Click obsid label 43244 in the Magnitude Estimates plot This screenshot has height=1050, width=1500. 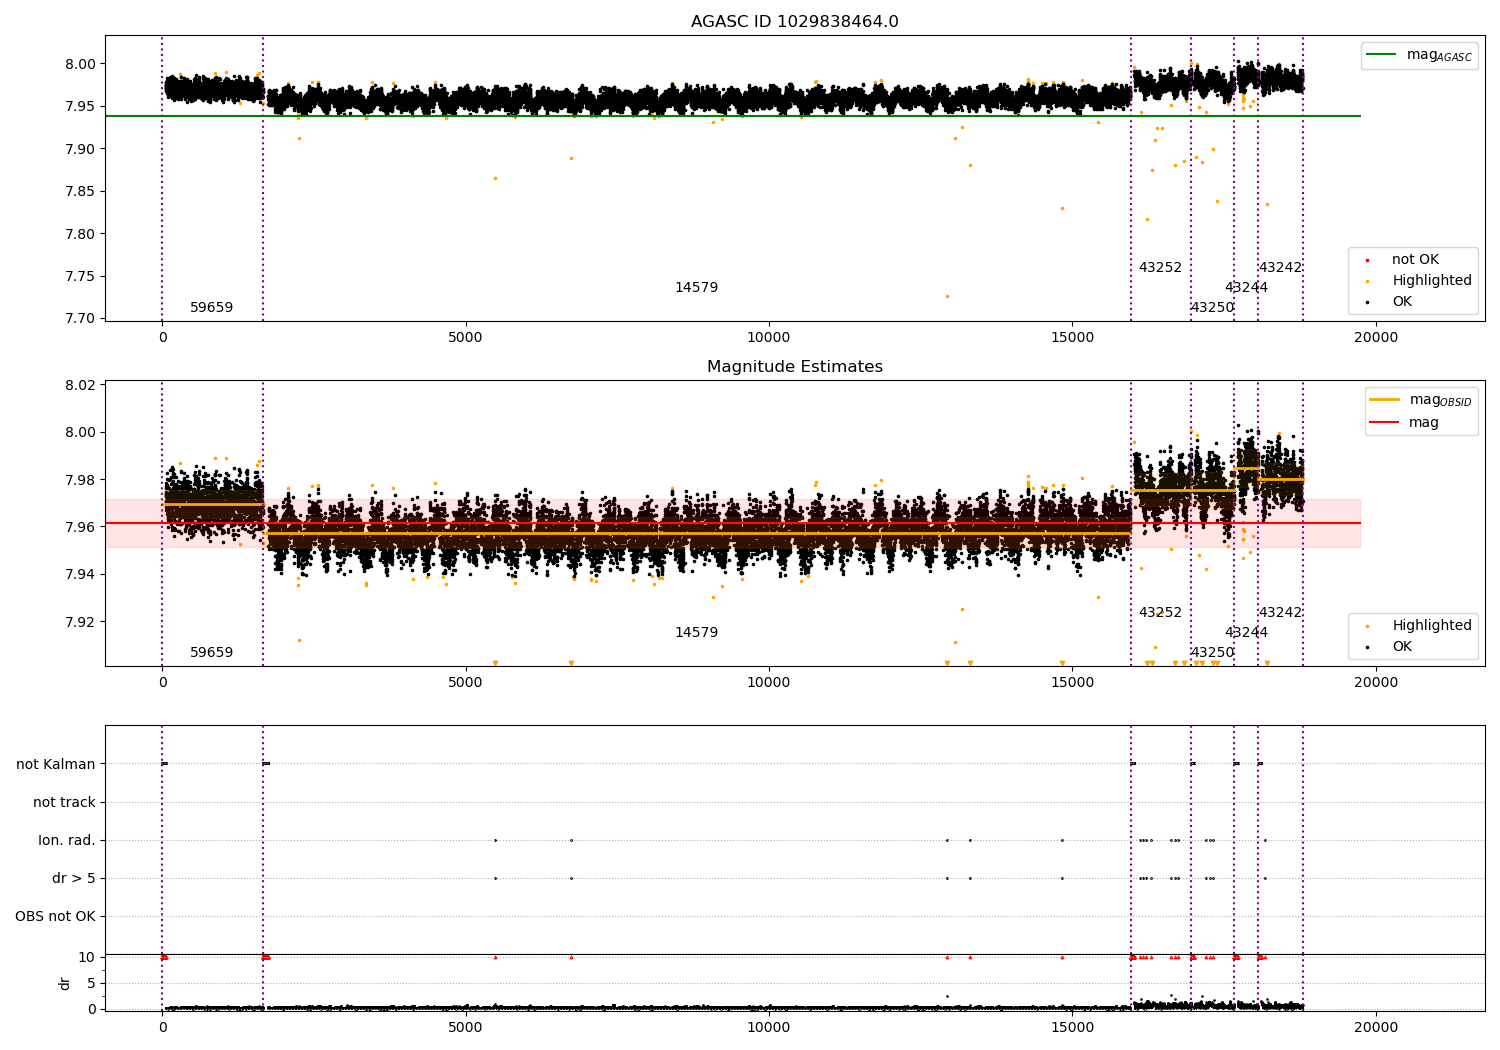[1246, 633]
